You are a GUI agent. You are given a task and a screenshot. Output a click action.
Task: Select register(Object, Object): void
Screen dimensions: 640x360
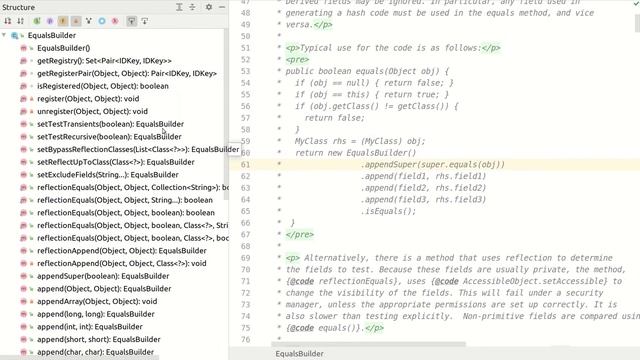88,98
